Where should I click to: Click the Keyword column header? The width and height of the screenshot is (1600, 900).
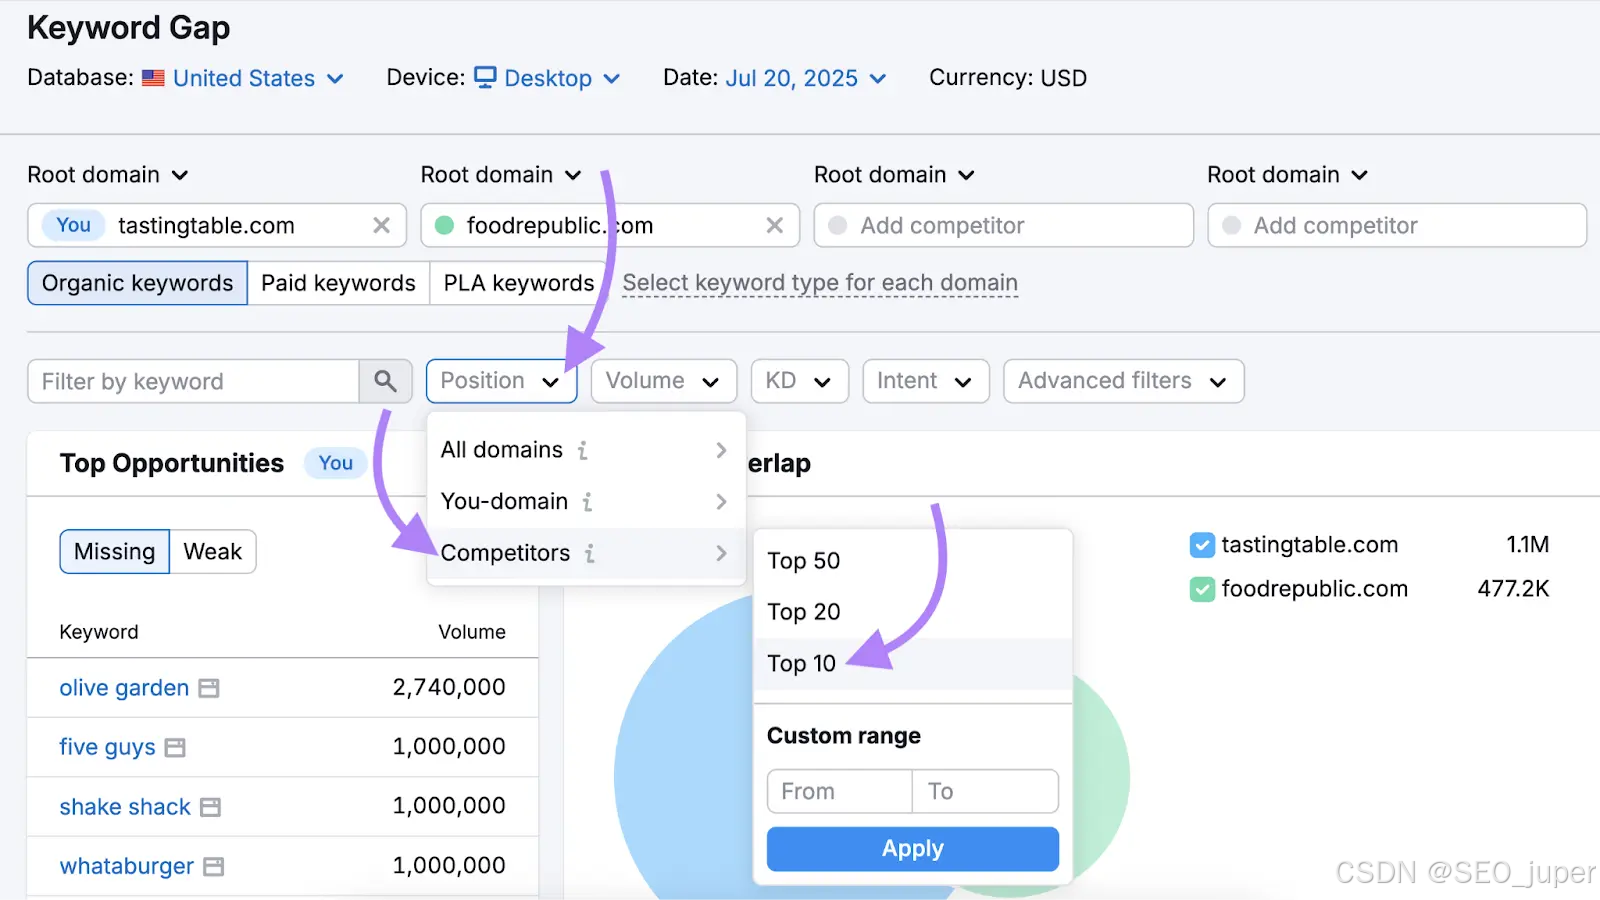tap(99, 632)
